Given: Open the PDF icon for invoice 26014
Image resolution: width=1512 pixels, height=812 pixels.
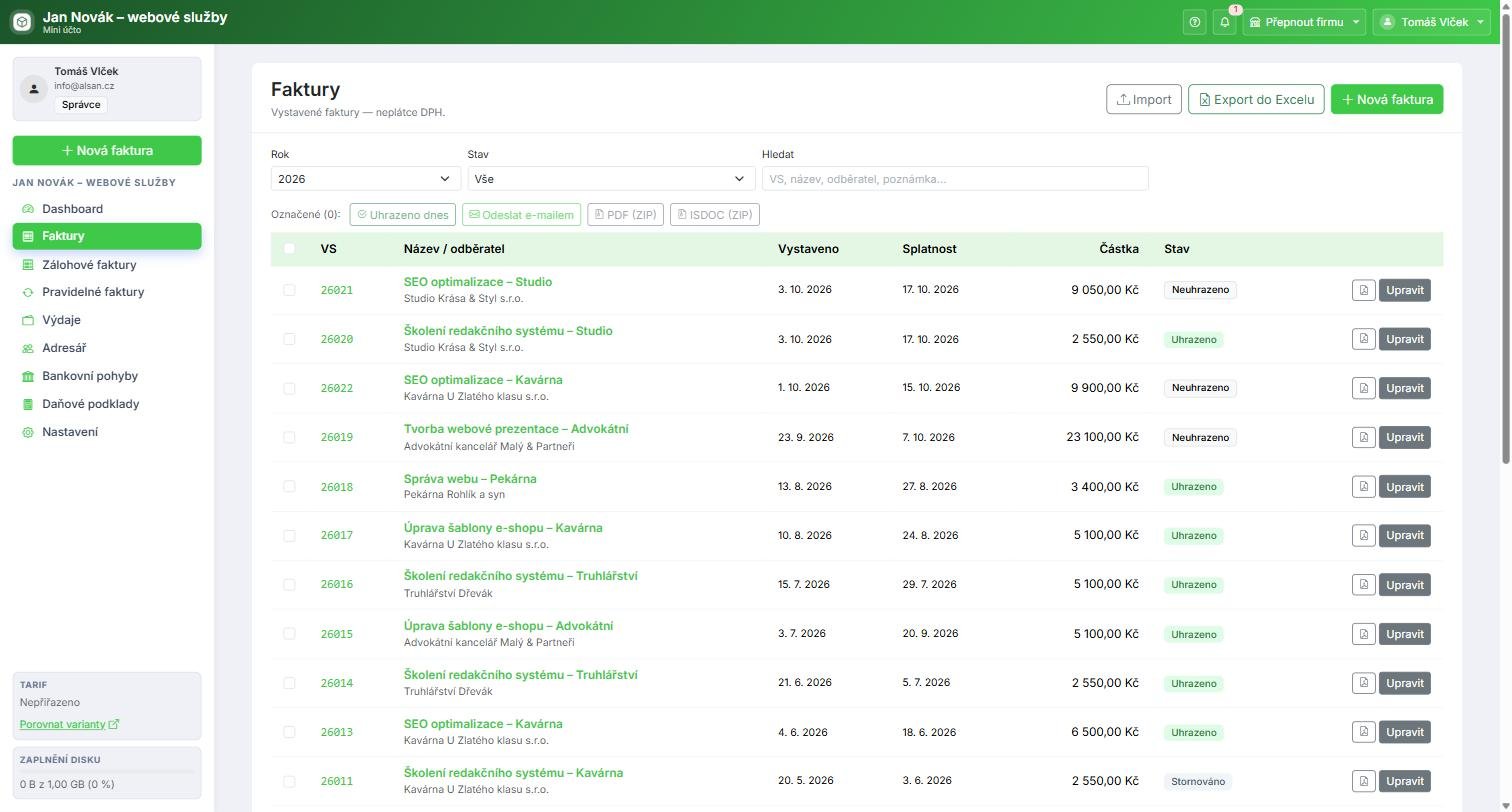Looking at the screenshot, I should tap(1363, 683).
